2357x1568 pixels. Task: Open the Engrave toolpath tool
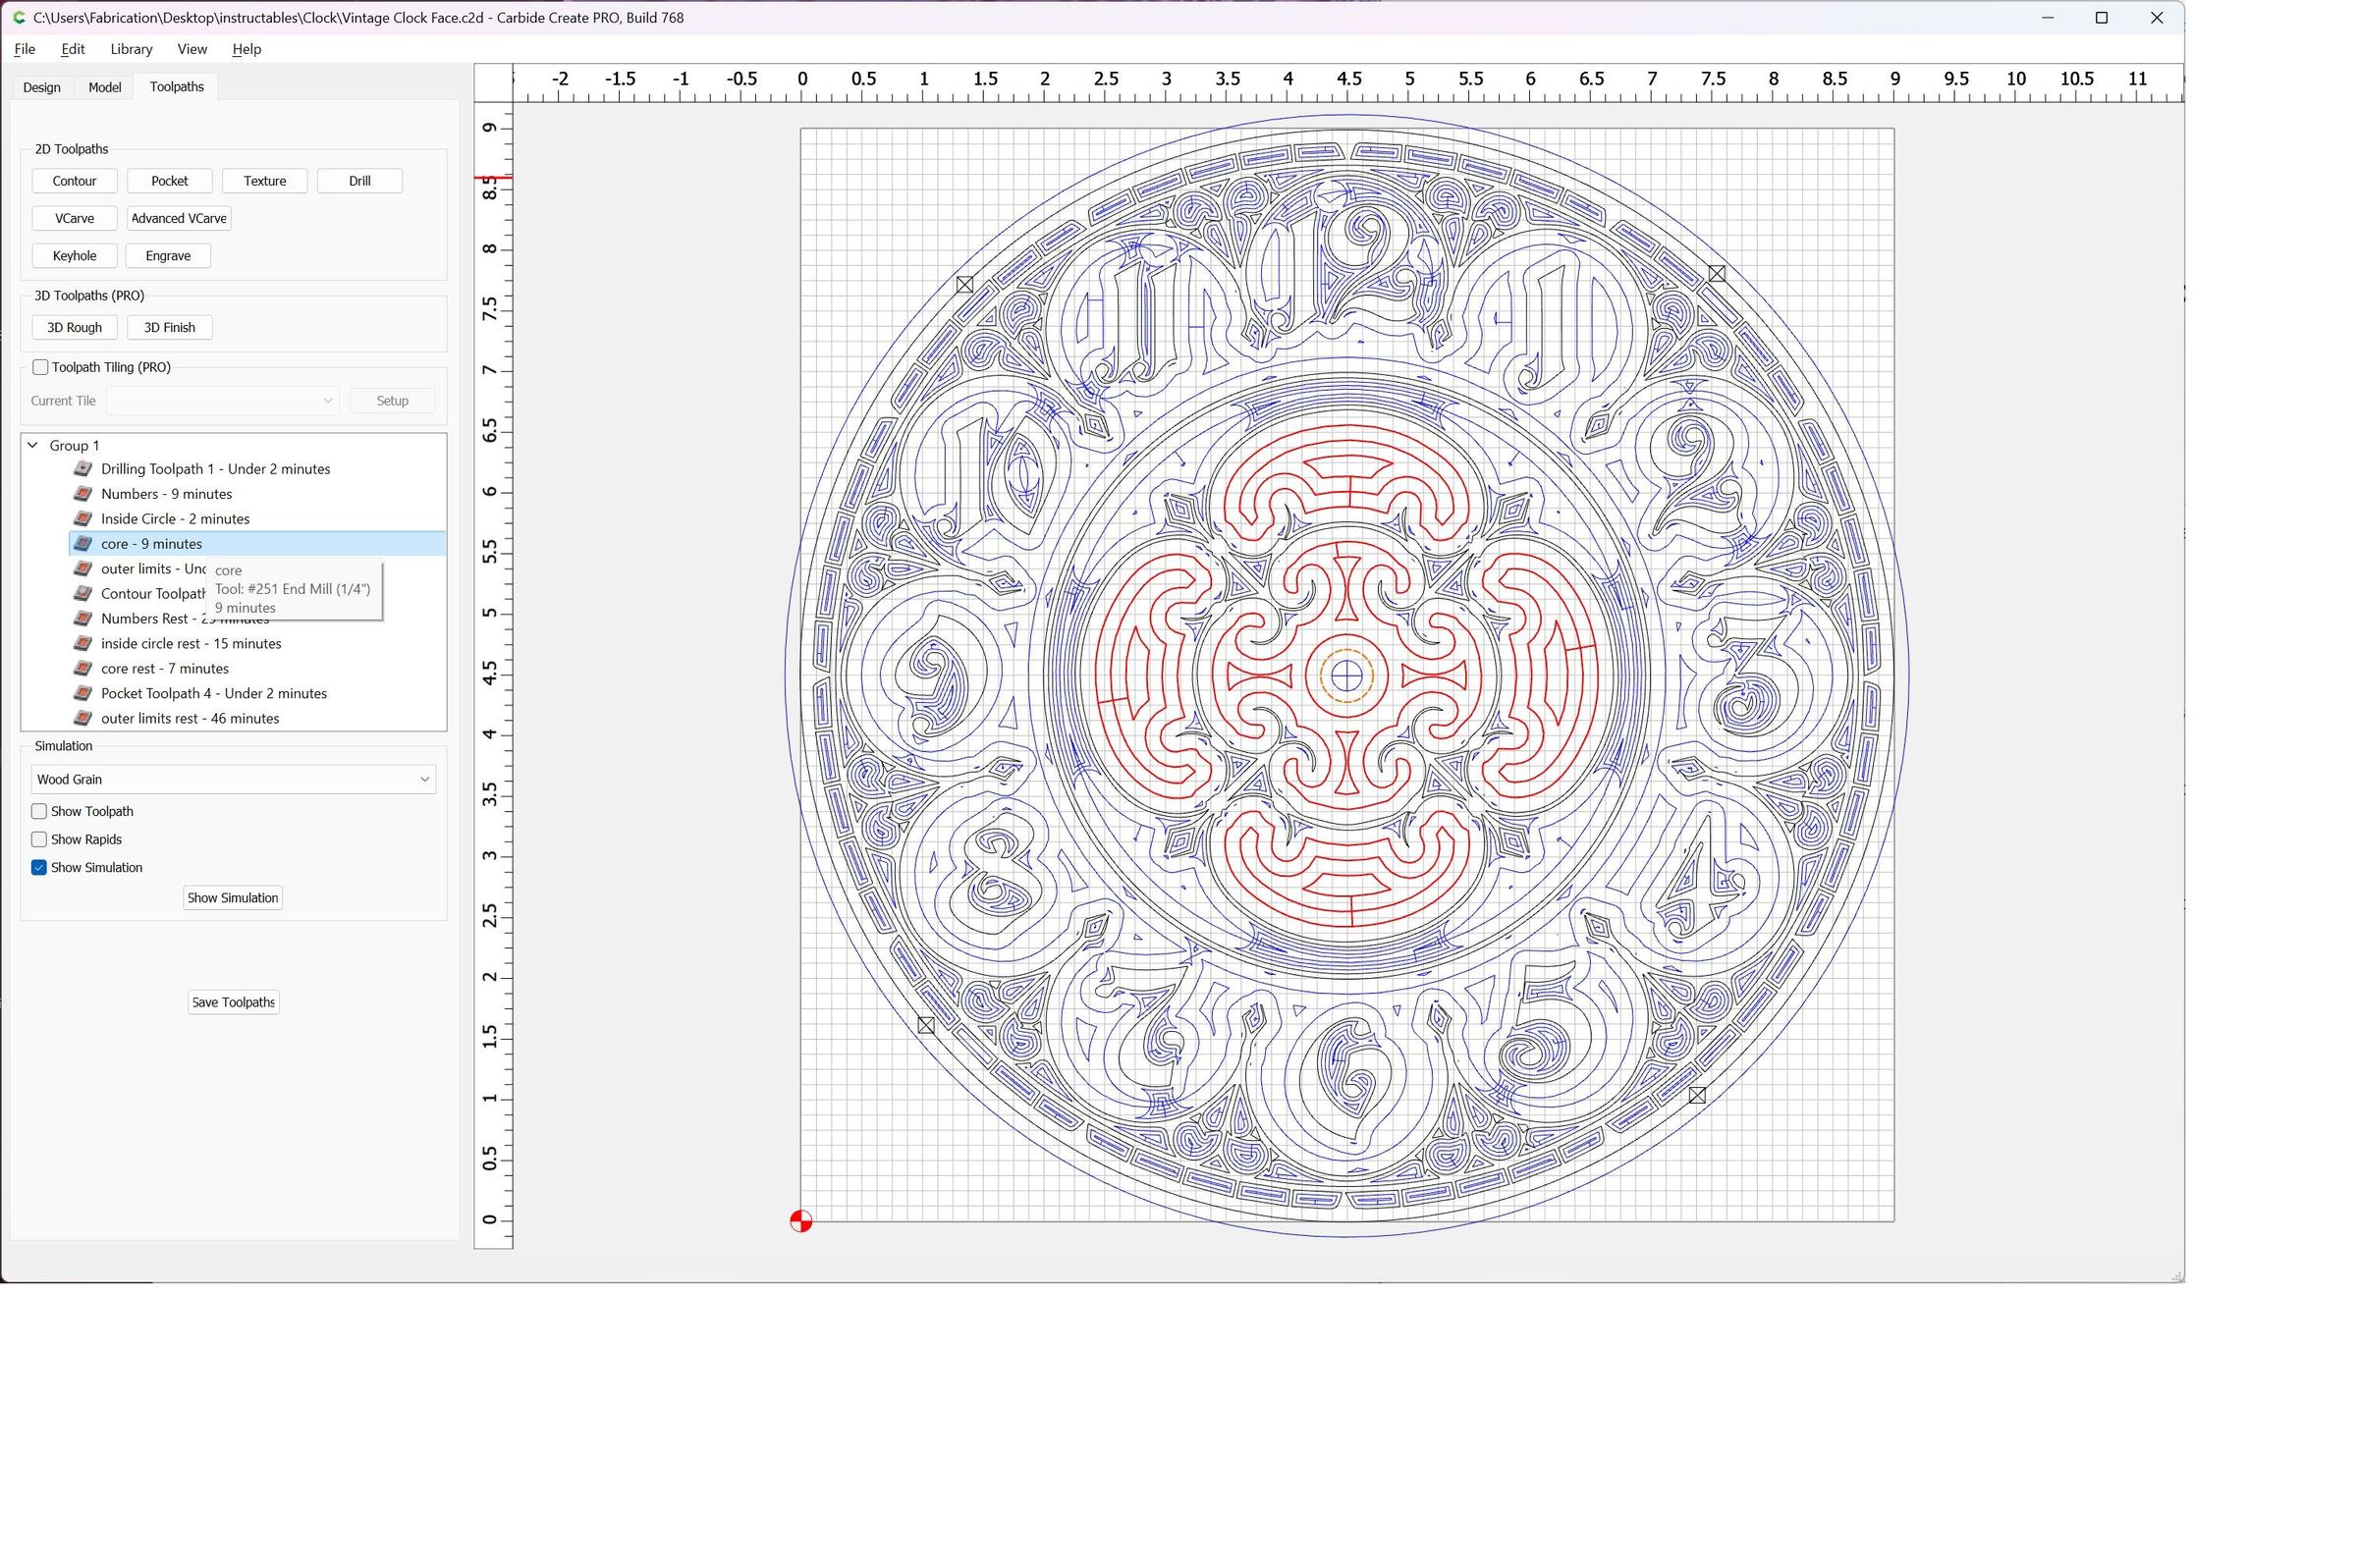pyautogui.click(x=167, y=255)
